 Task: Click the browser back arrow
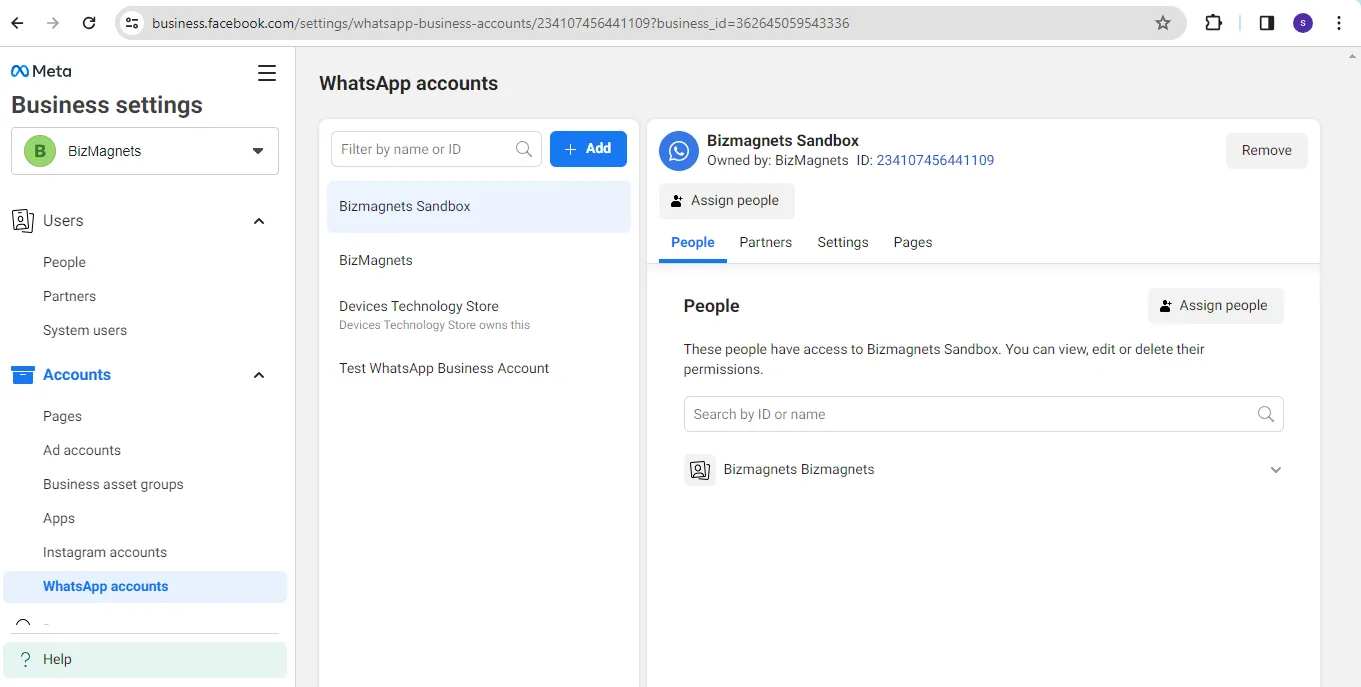[x=17, y=23]
